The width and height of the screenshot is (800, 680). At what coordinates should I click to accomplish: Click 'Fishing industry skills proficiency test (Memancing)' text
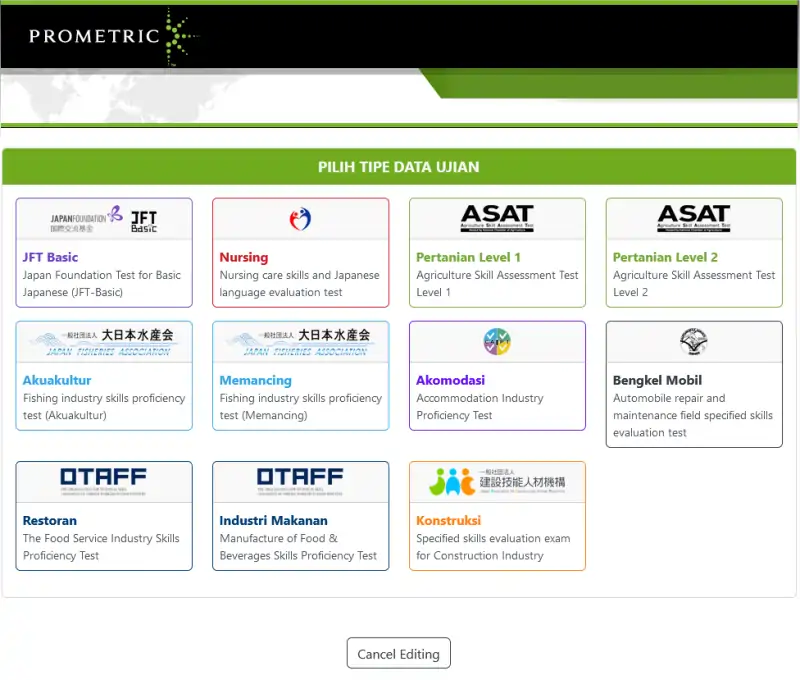point(301,407)
